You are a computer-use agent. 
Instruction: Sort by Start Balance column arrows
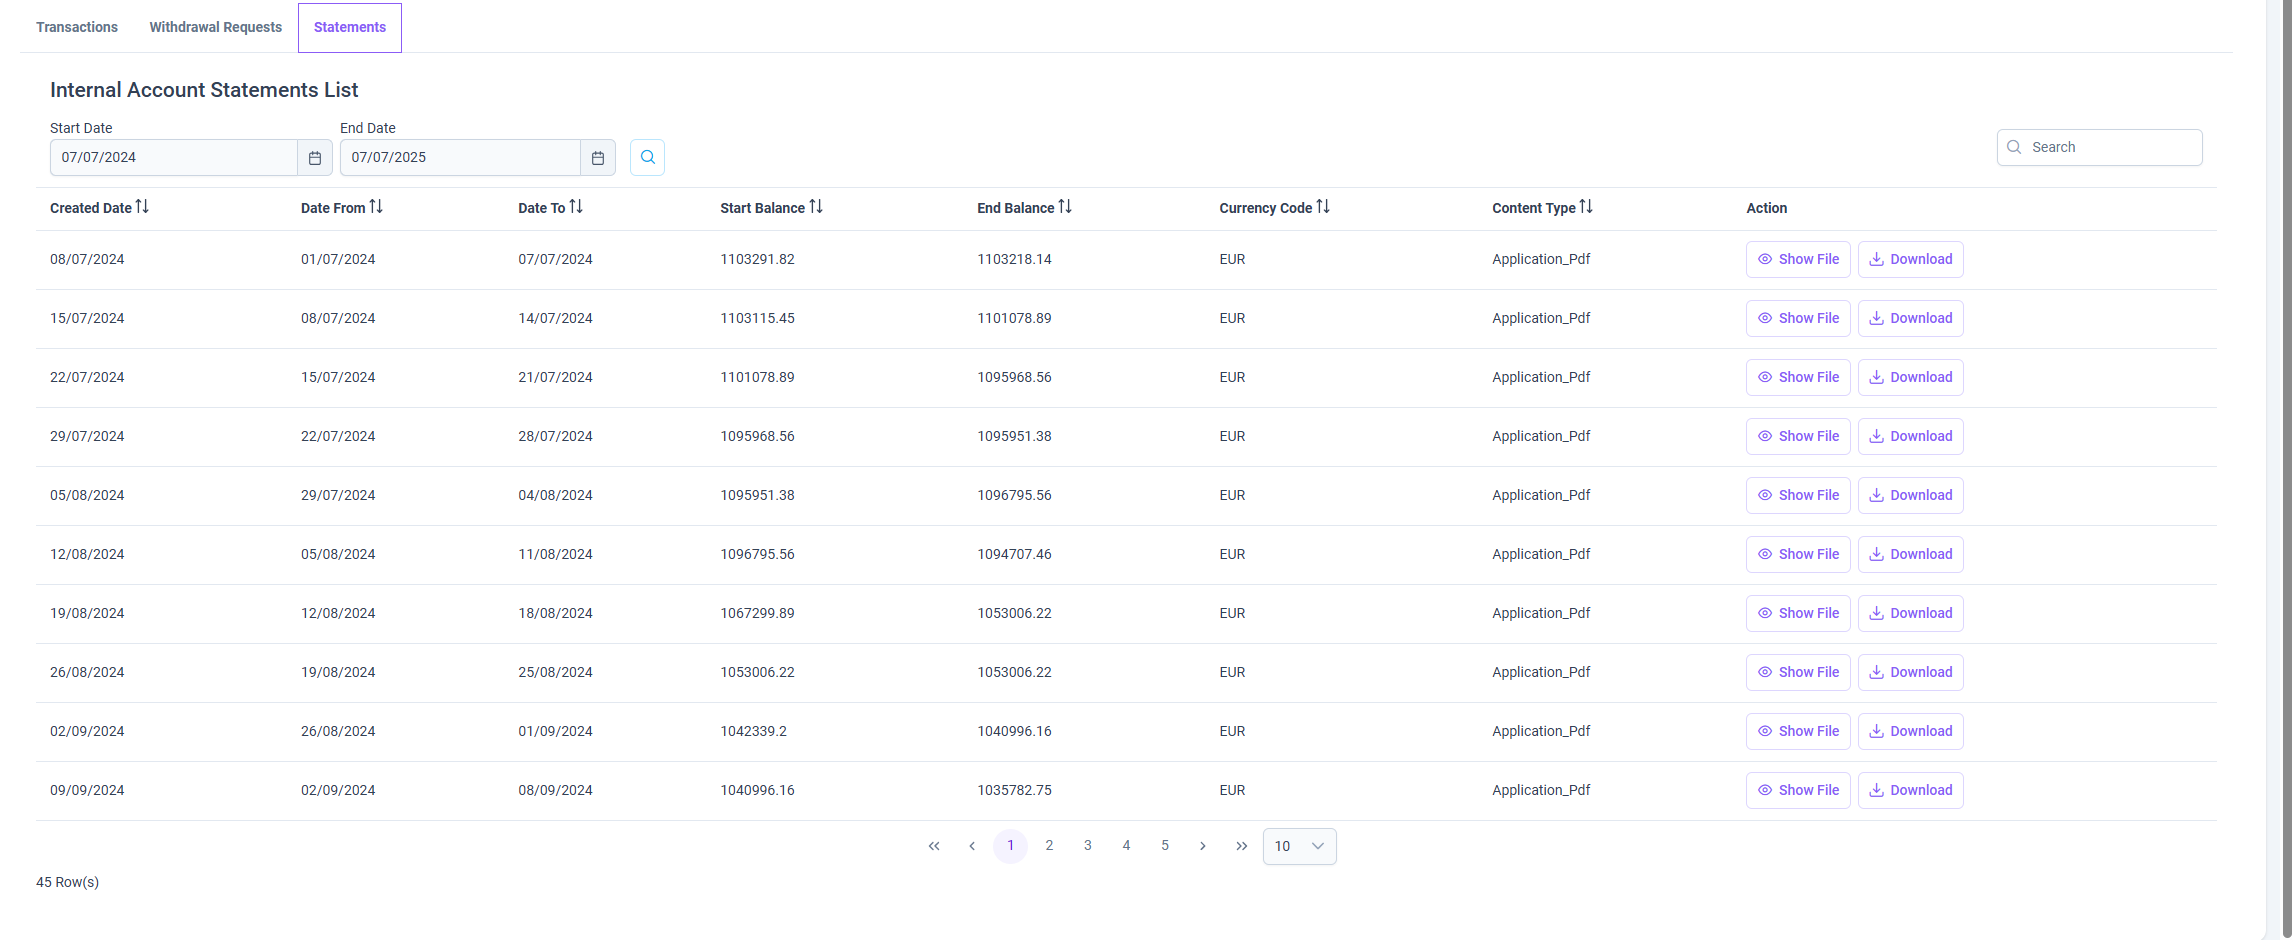[816, 207]
